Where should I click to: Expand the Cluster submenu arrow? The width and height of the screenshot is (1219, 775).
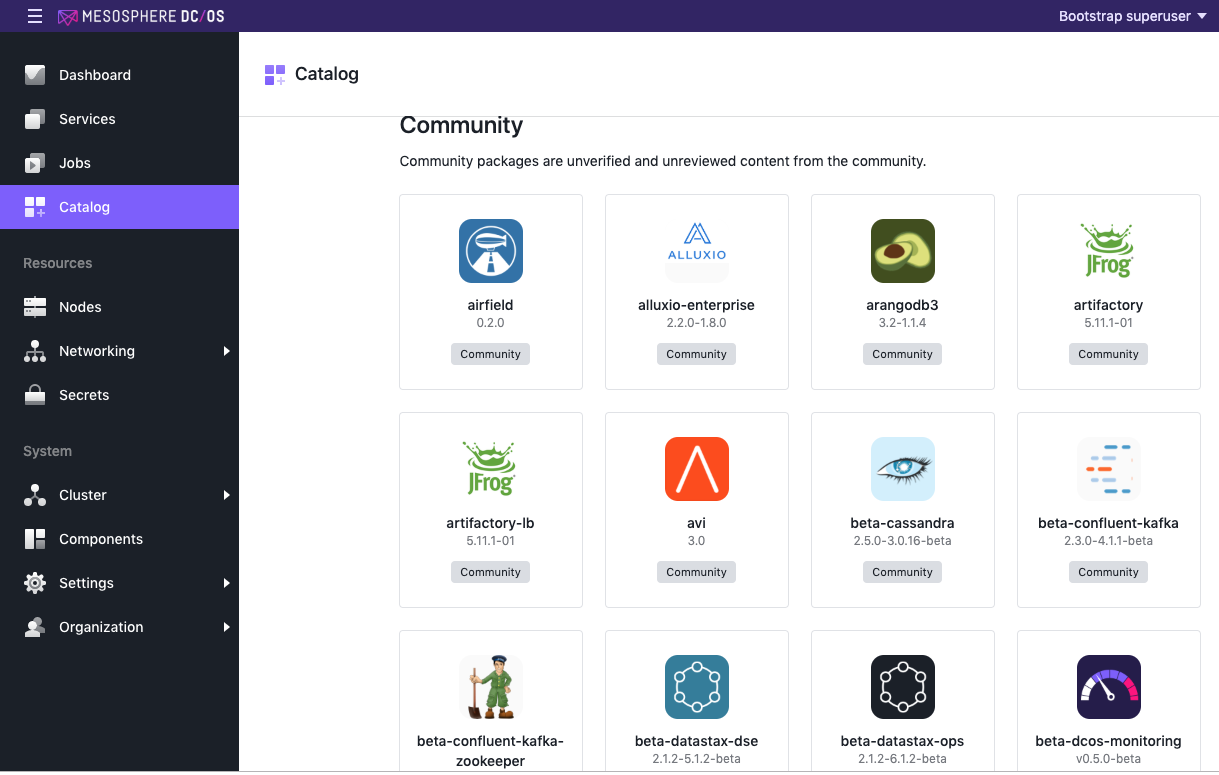[227, 495]
